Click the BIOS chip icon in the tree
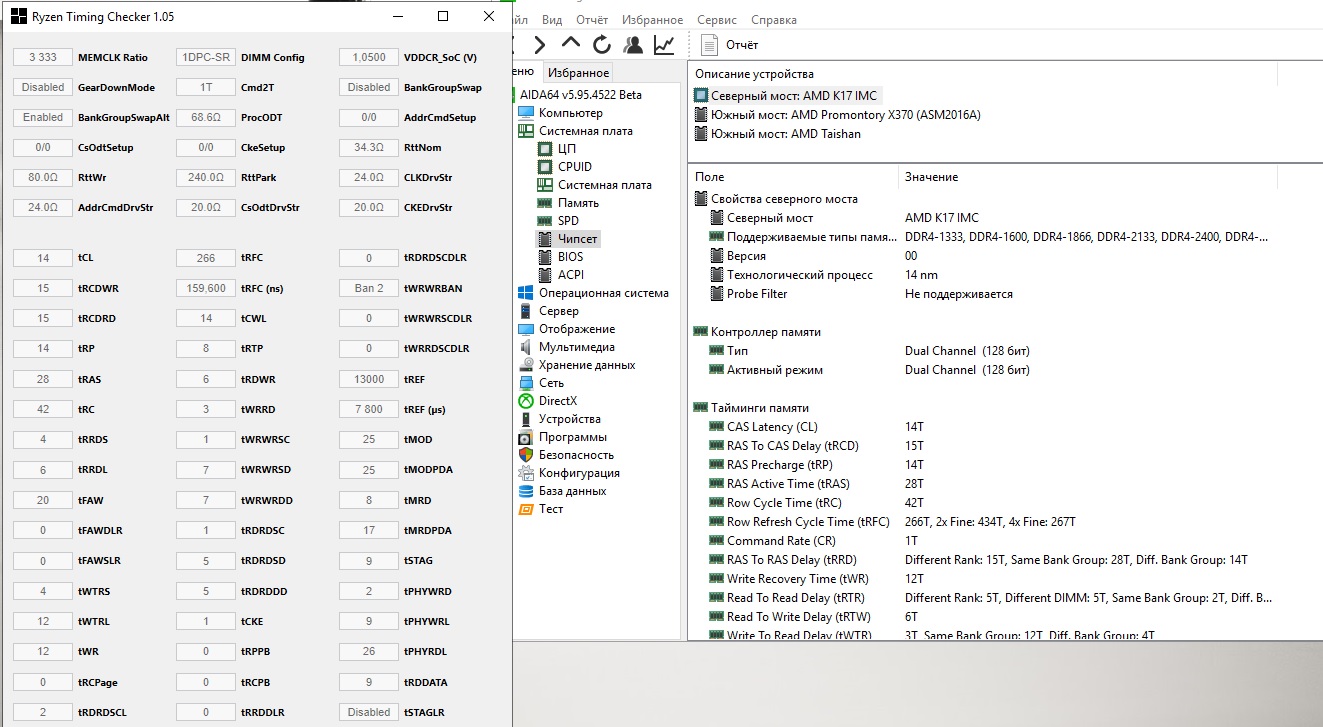The image size is (1323, 727). click(x=545, y=257)
